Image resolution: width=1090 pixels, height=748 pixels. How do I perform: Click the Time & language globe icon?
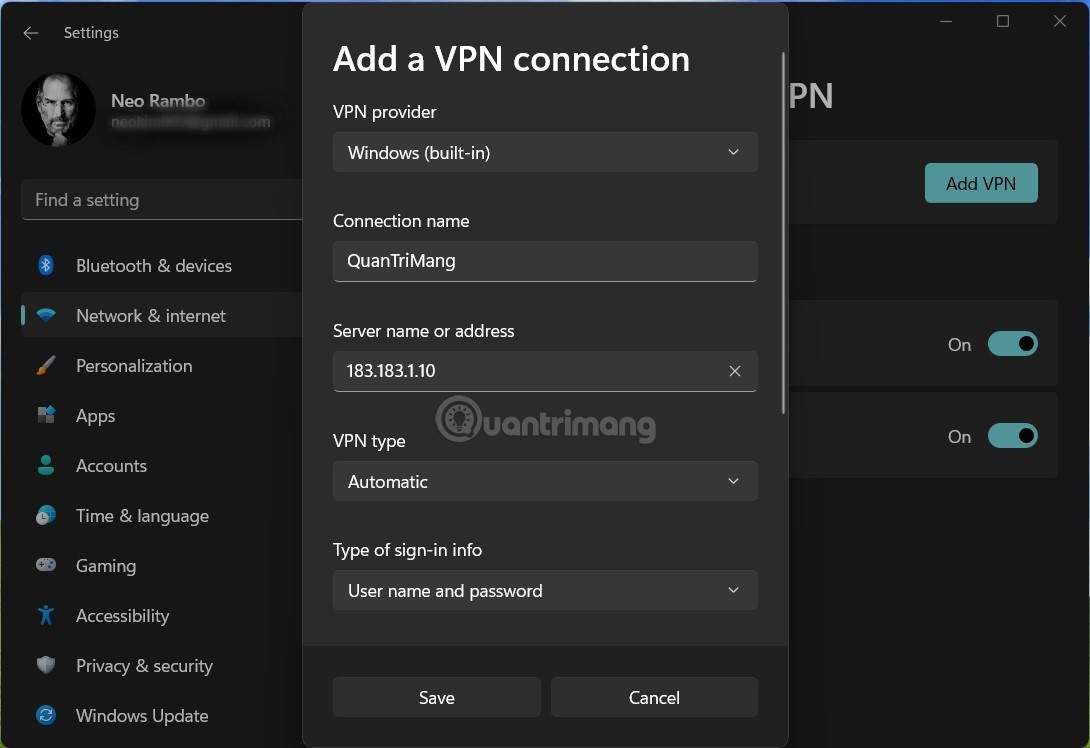[46, 515]
